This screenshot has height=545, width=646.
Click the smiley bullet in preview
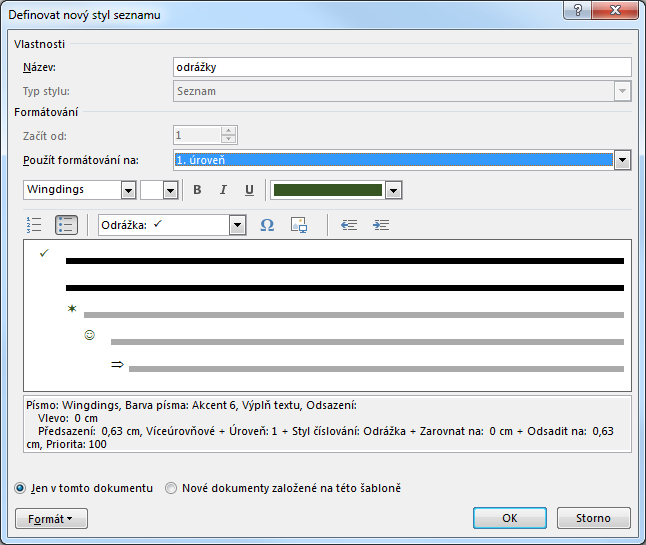[89, 335]
